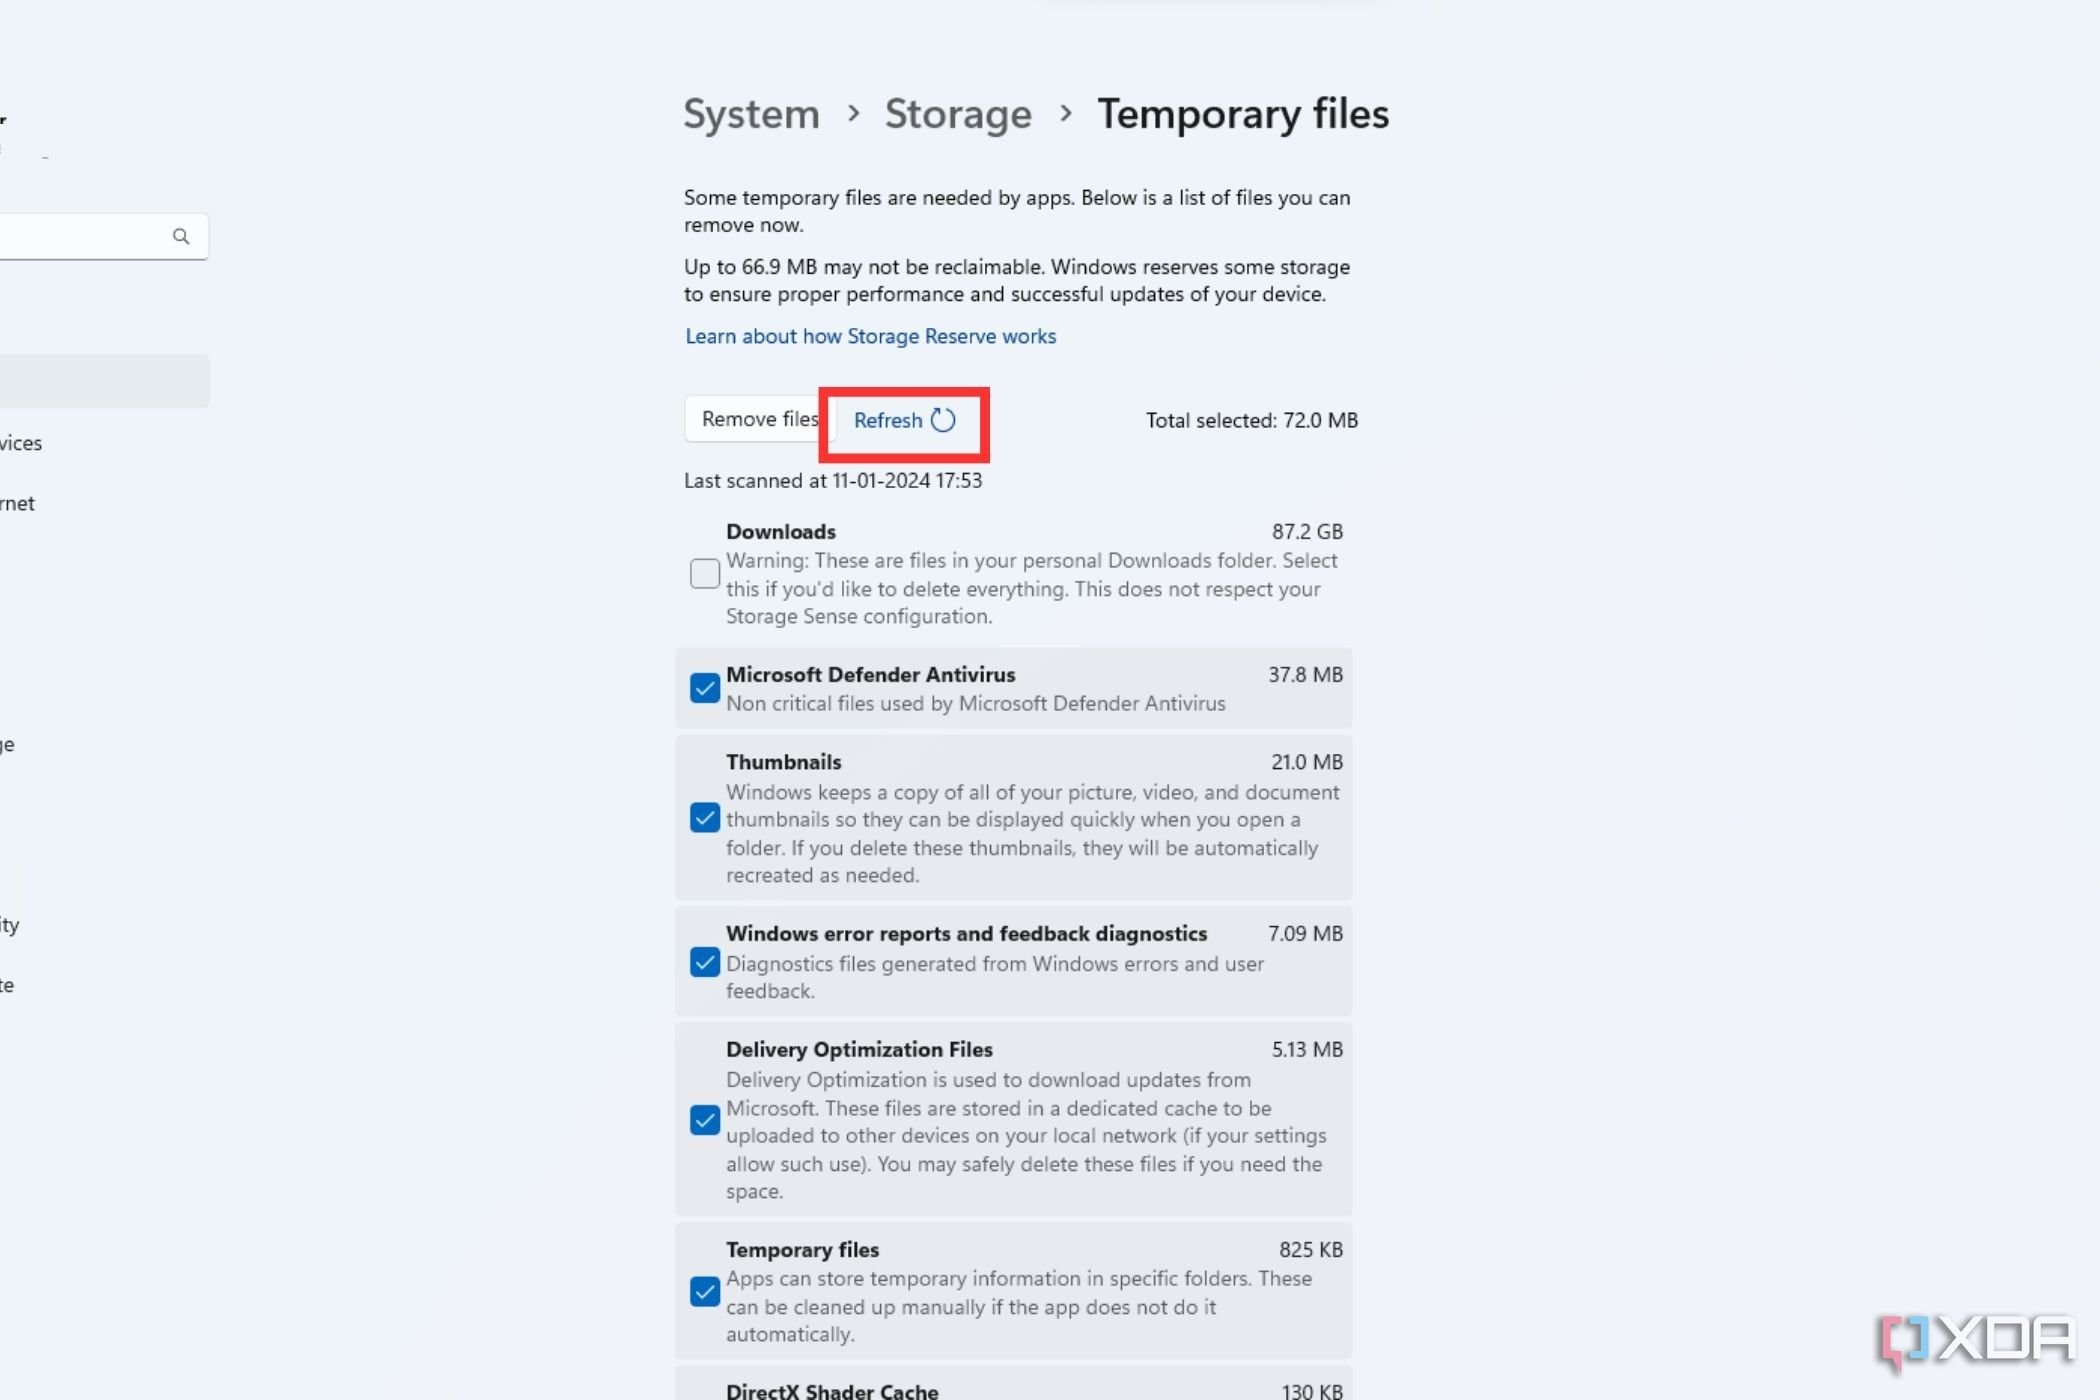Click the System breadcrumb navigation icon
This screenshot has width=2100, height=1400.
pyautogui.click(x=752, y=112)
